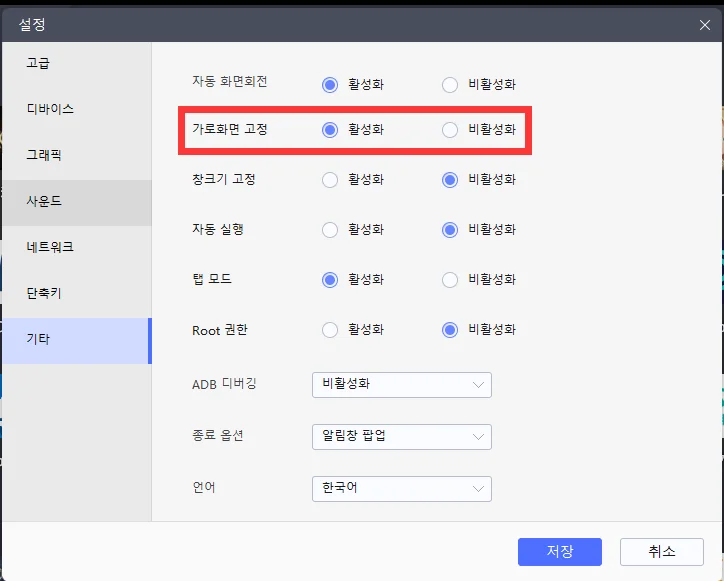Enable 탭 모드 with 활성화 radio
The image size is (724, 581).
coord(330,280)
